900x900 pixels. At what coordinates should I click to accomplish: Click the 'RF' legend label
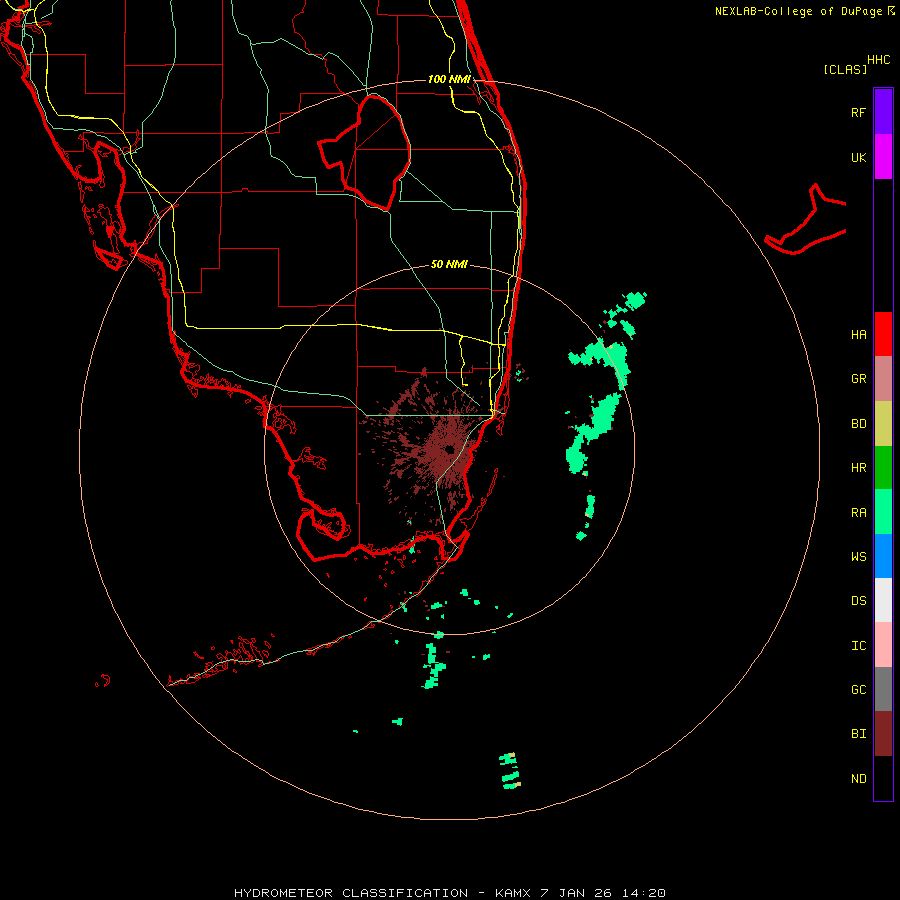click(x=858, y=112)
